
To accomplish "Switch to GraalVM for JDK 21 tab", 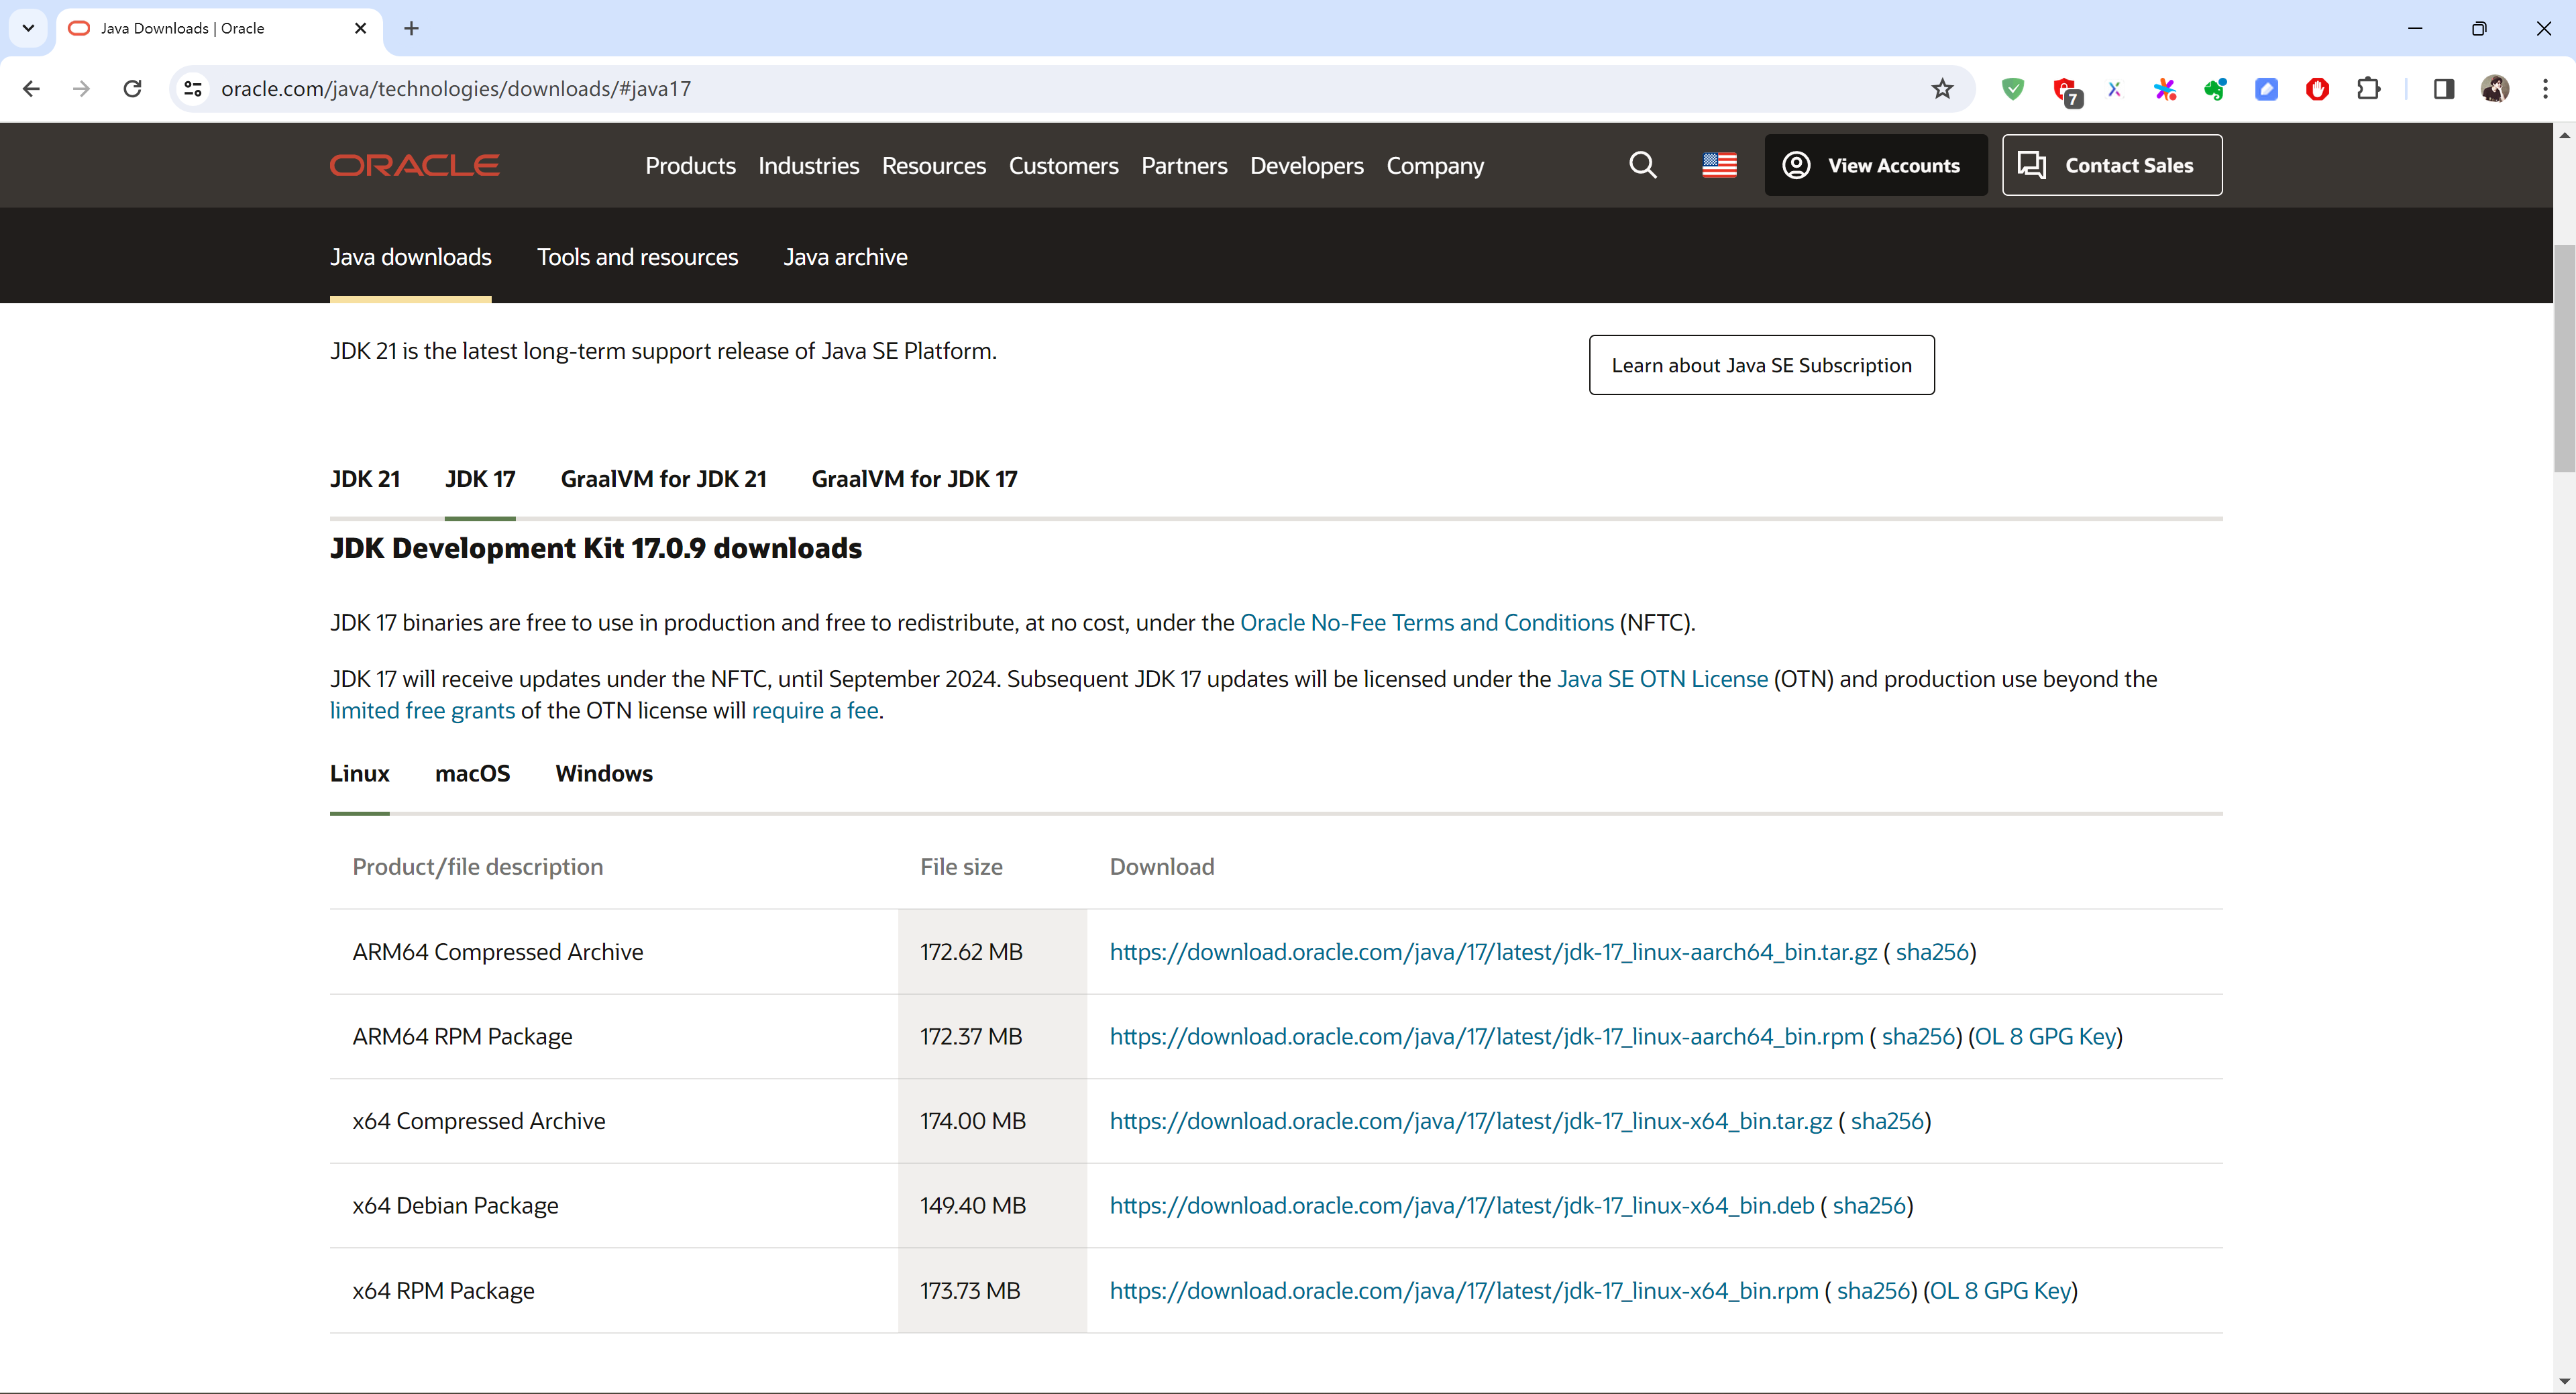I will pos(663,479).
